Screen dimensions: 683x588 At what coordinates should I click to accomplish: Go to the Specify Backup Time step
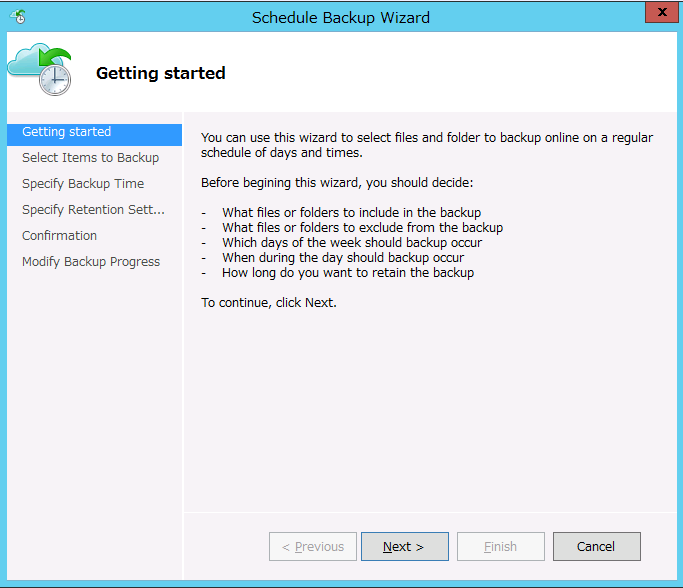point(83,184)
